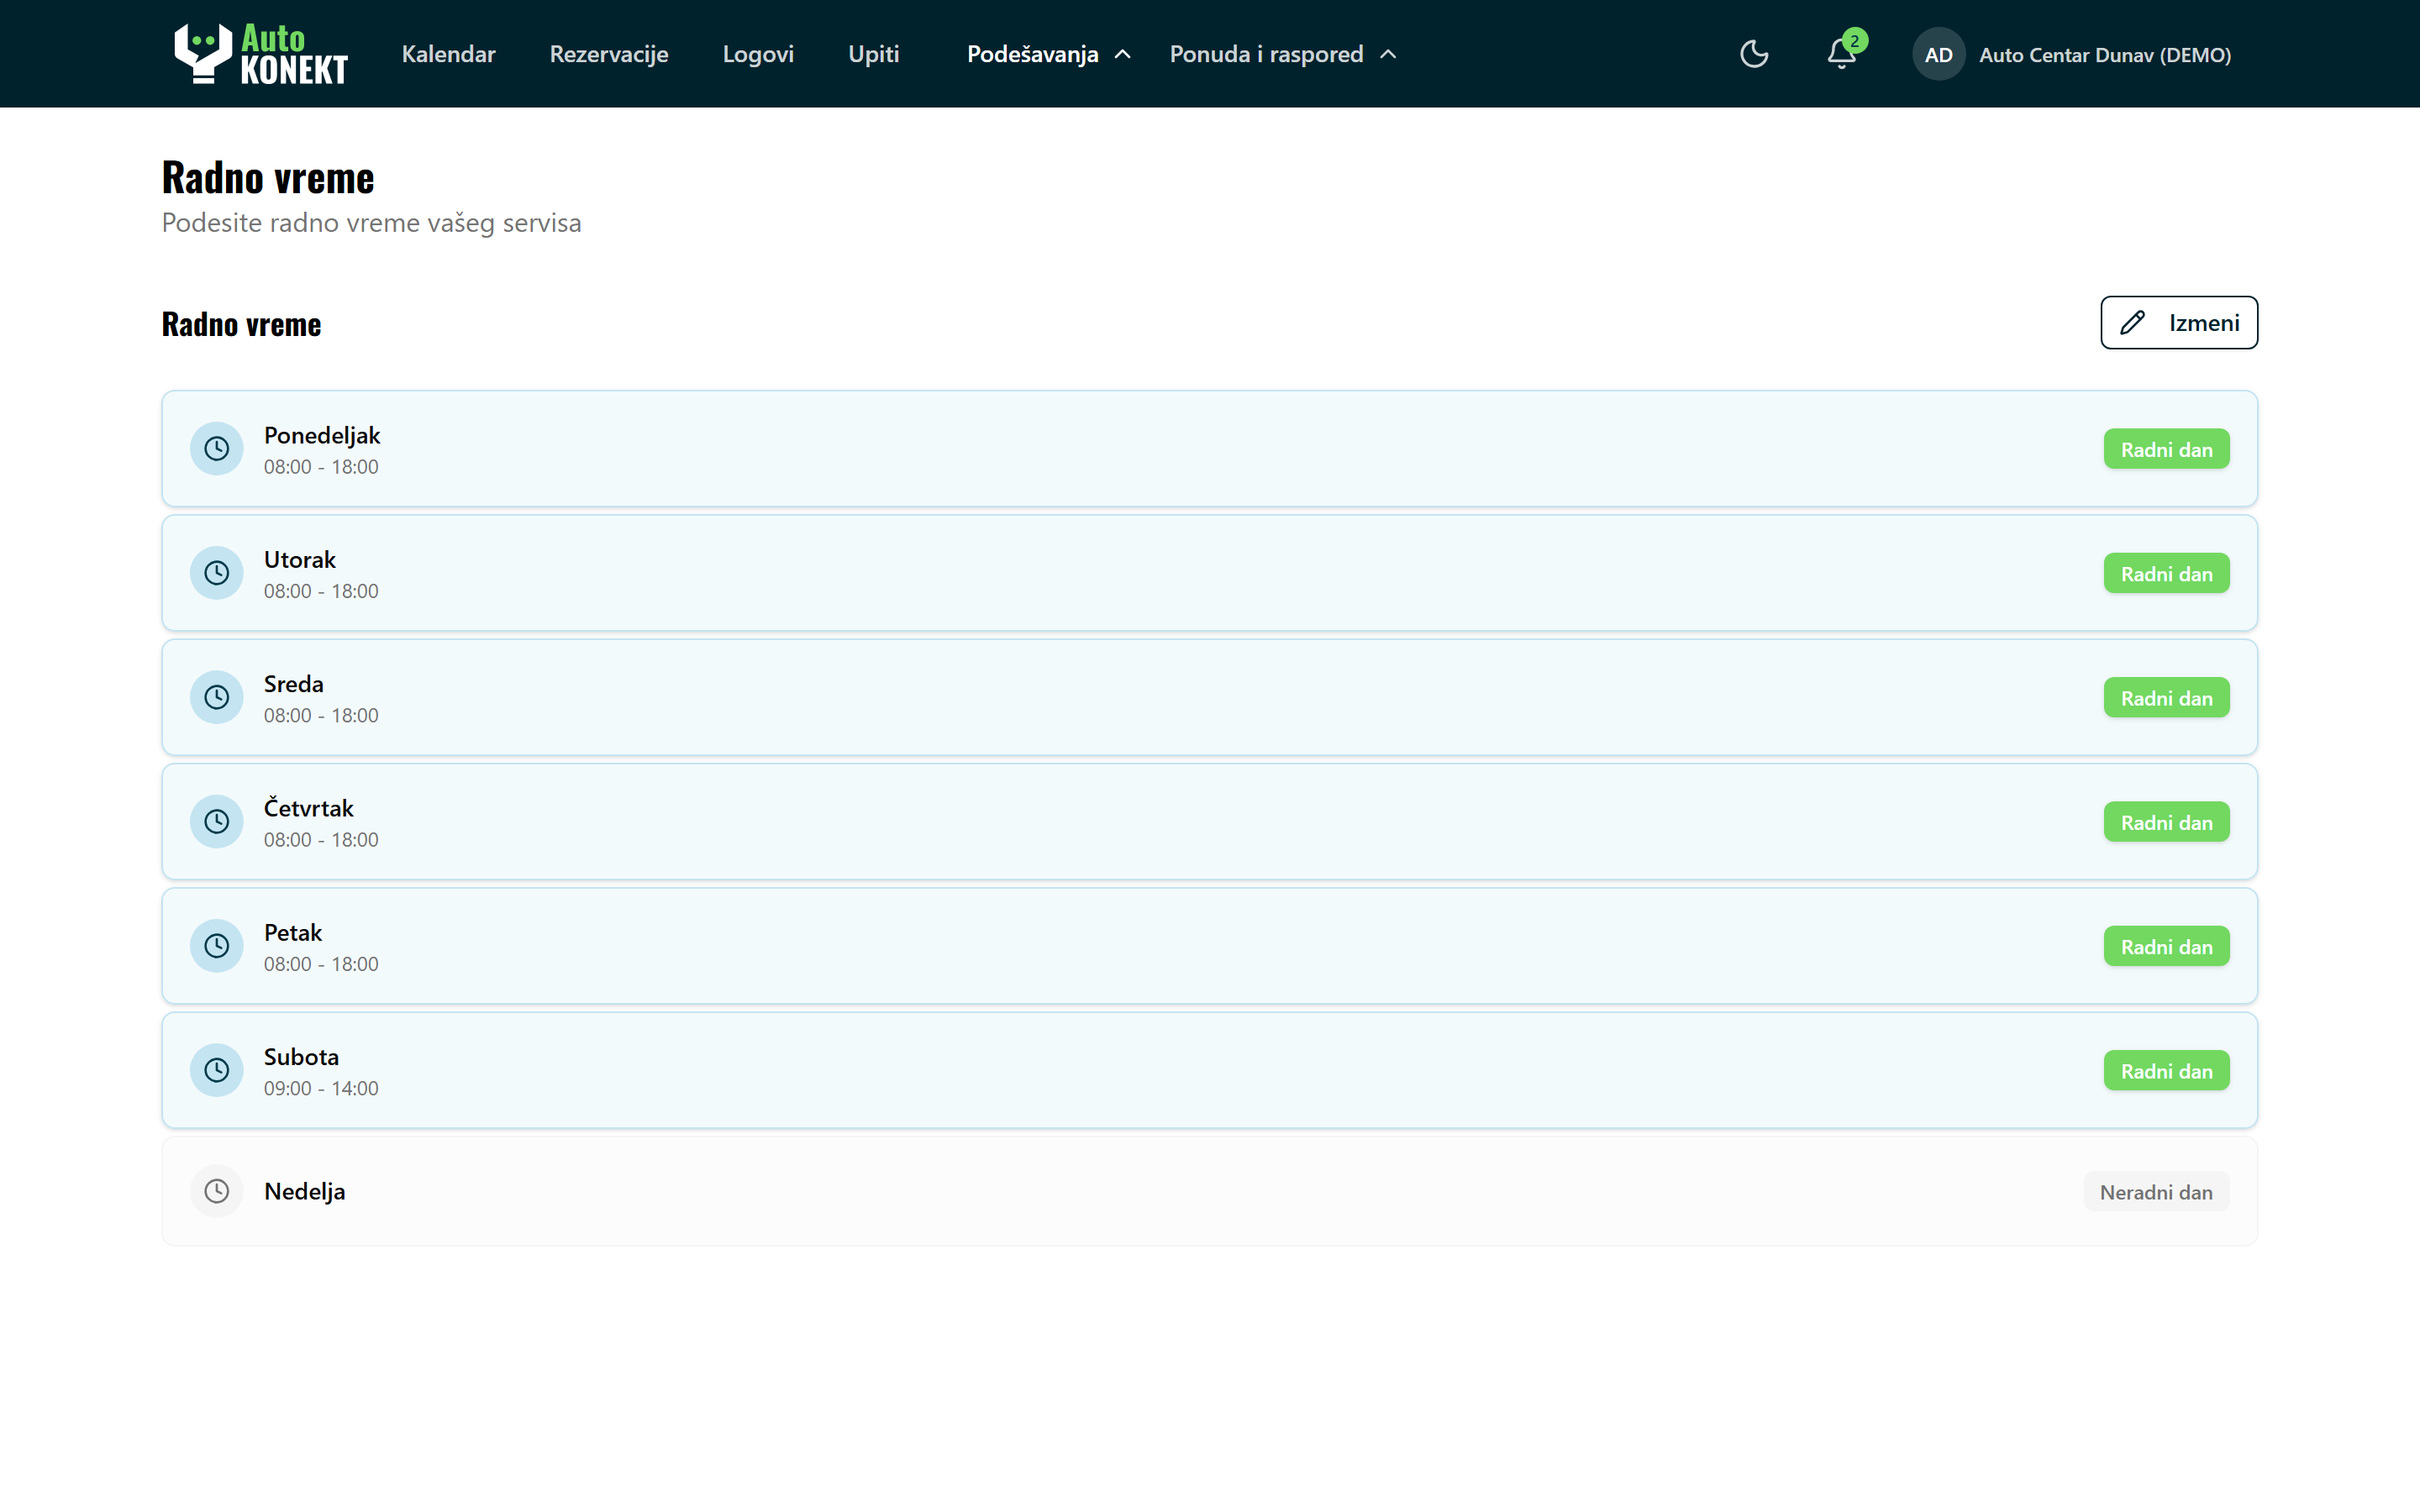Click the clock icon for Utorak
This screenshot has width=2420, height=1512.
(216, 573)
